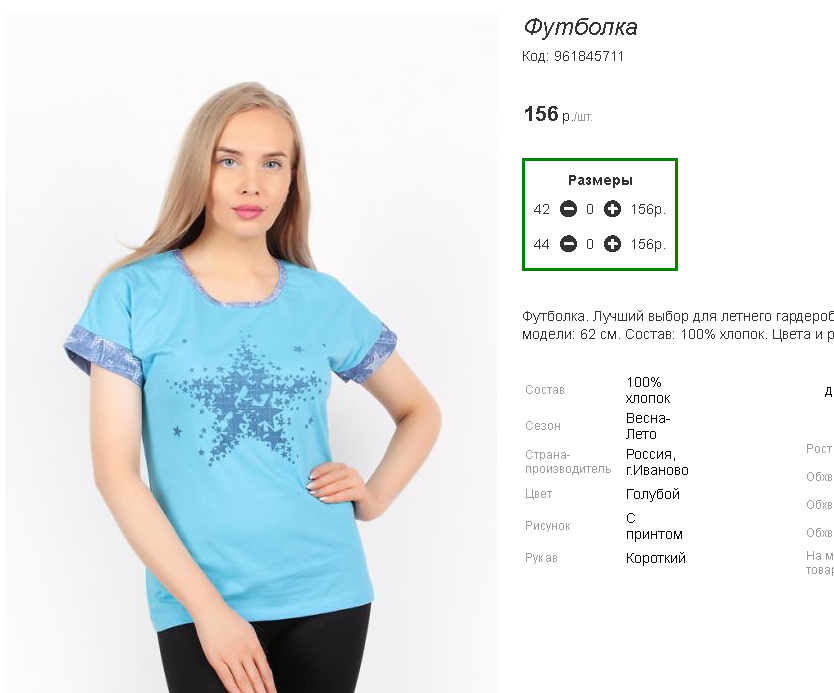Select the Весна-Лето season value
The height and width of the screenshot is (693, 834).
point(647,426)
